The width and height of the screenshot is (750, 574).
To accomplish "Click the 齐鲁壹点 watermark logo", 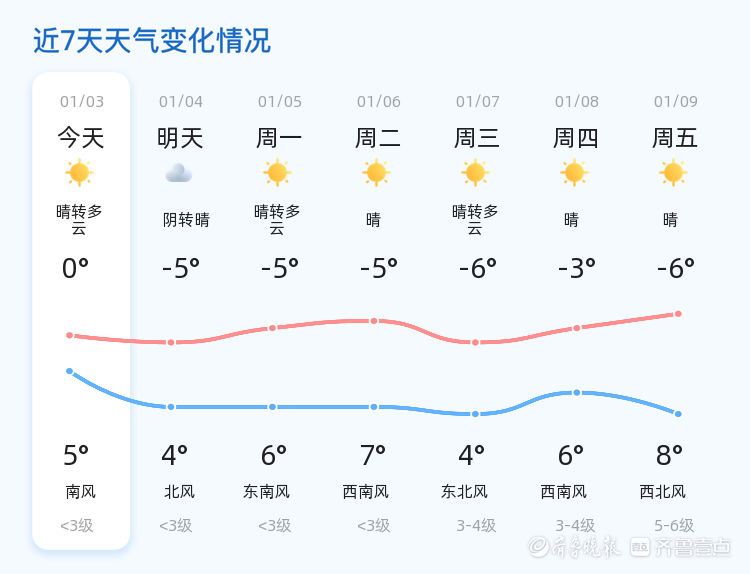I will (693, 547).
